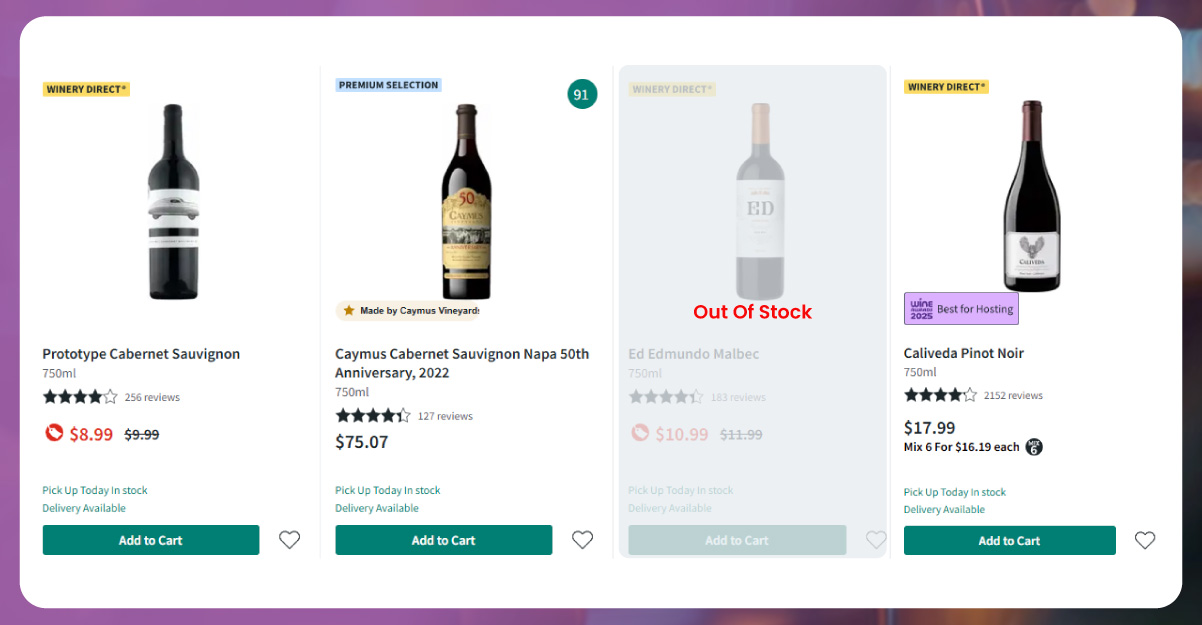View the 2152 reviews for Caliveda

[x=1013, y=395]
